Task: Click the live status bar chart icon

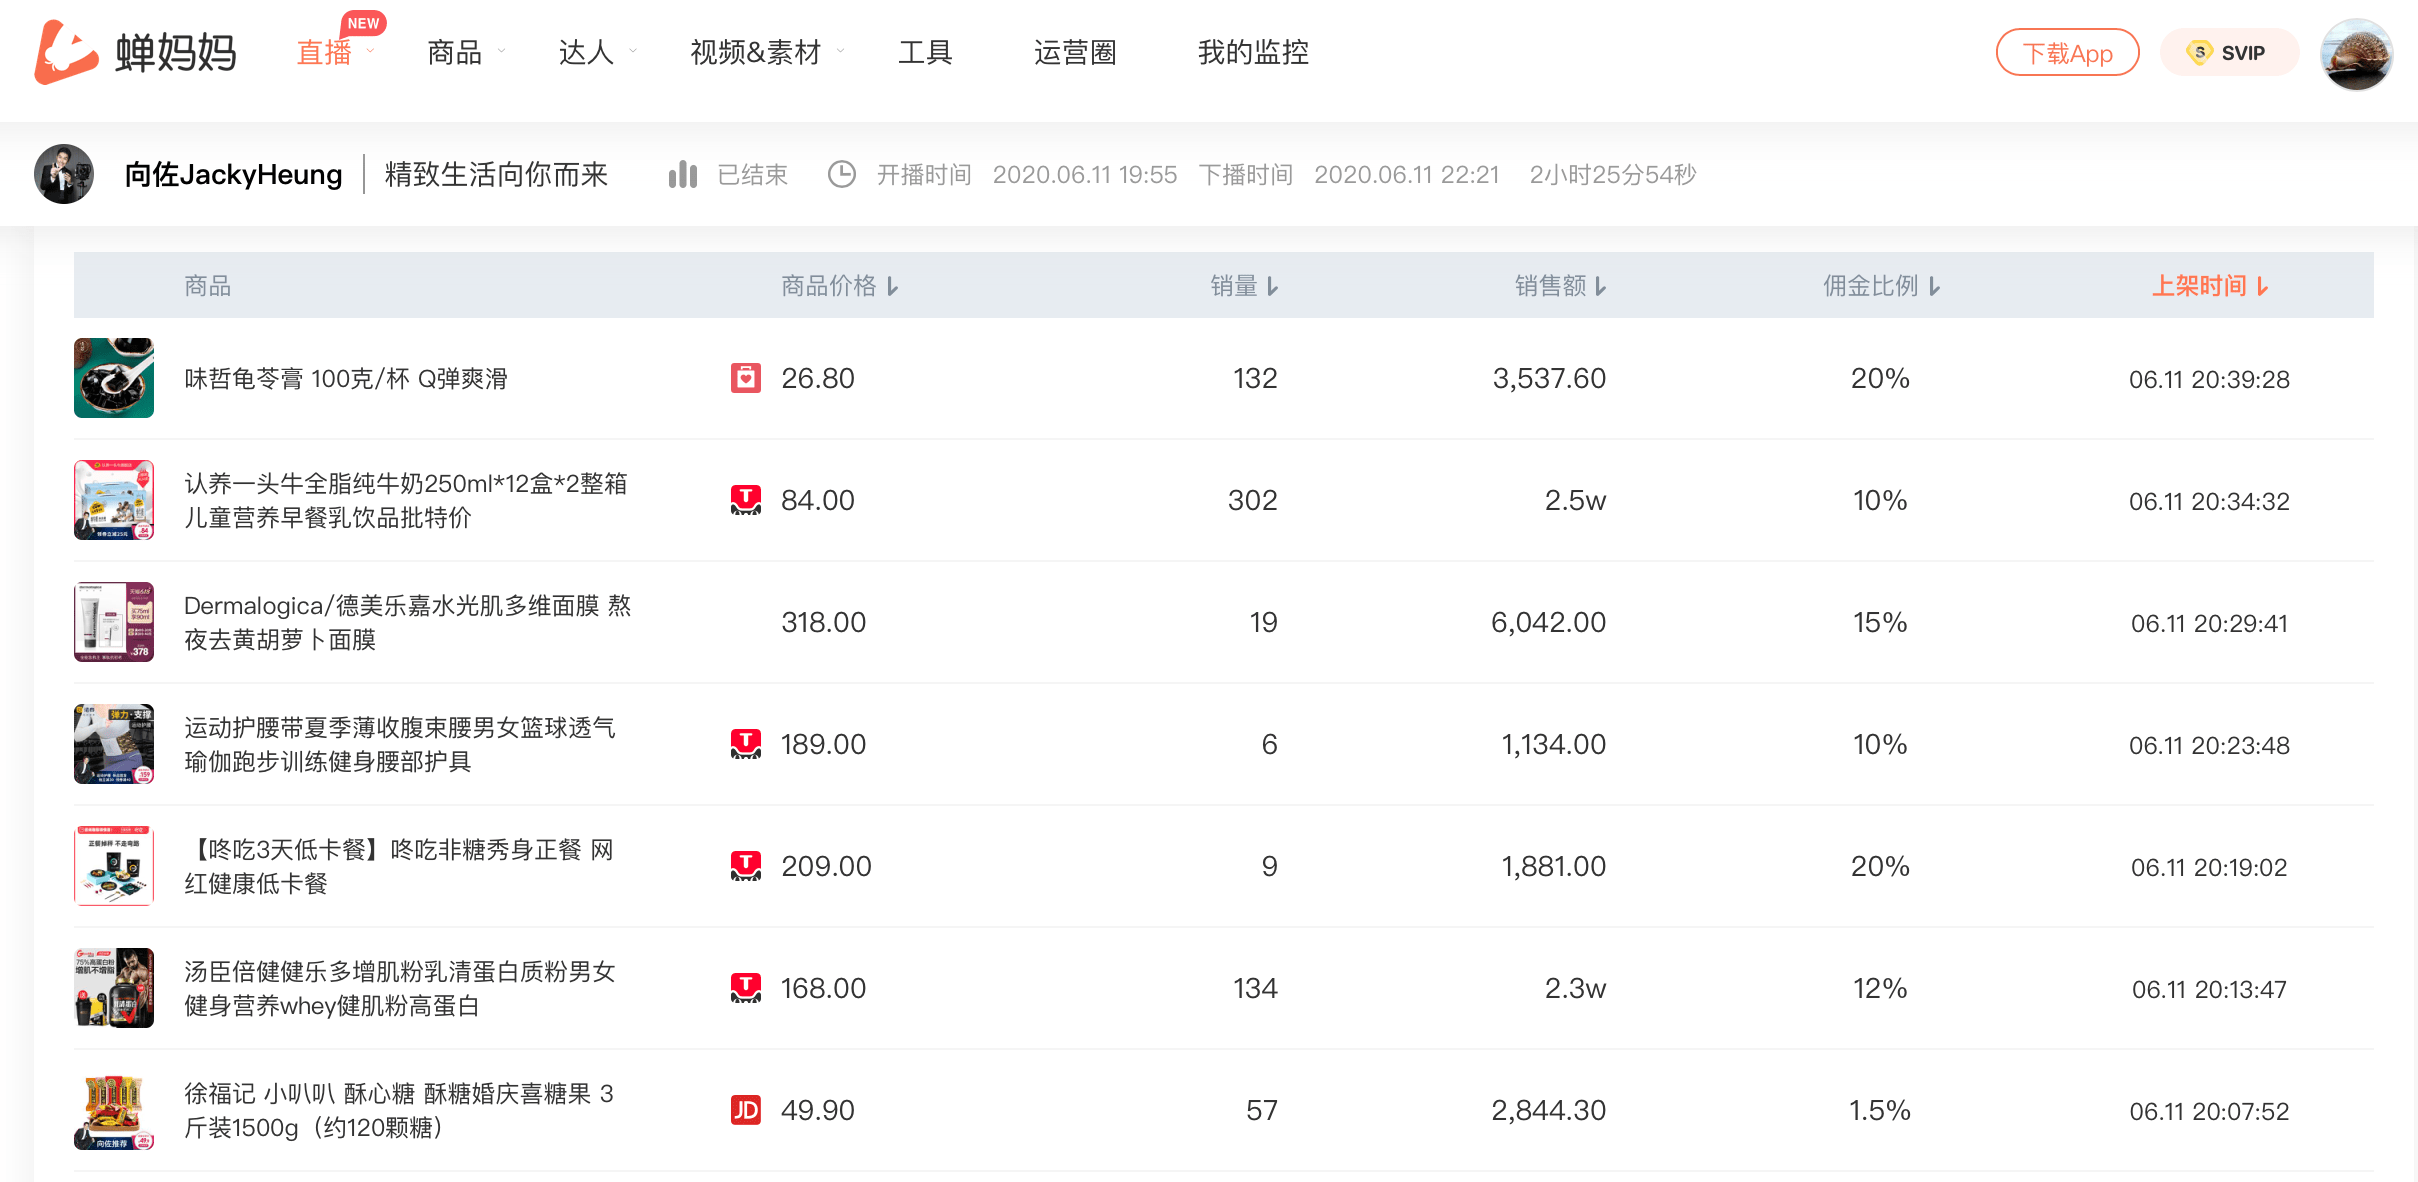Action: pyautogui.click(x=682, y=175)
